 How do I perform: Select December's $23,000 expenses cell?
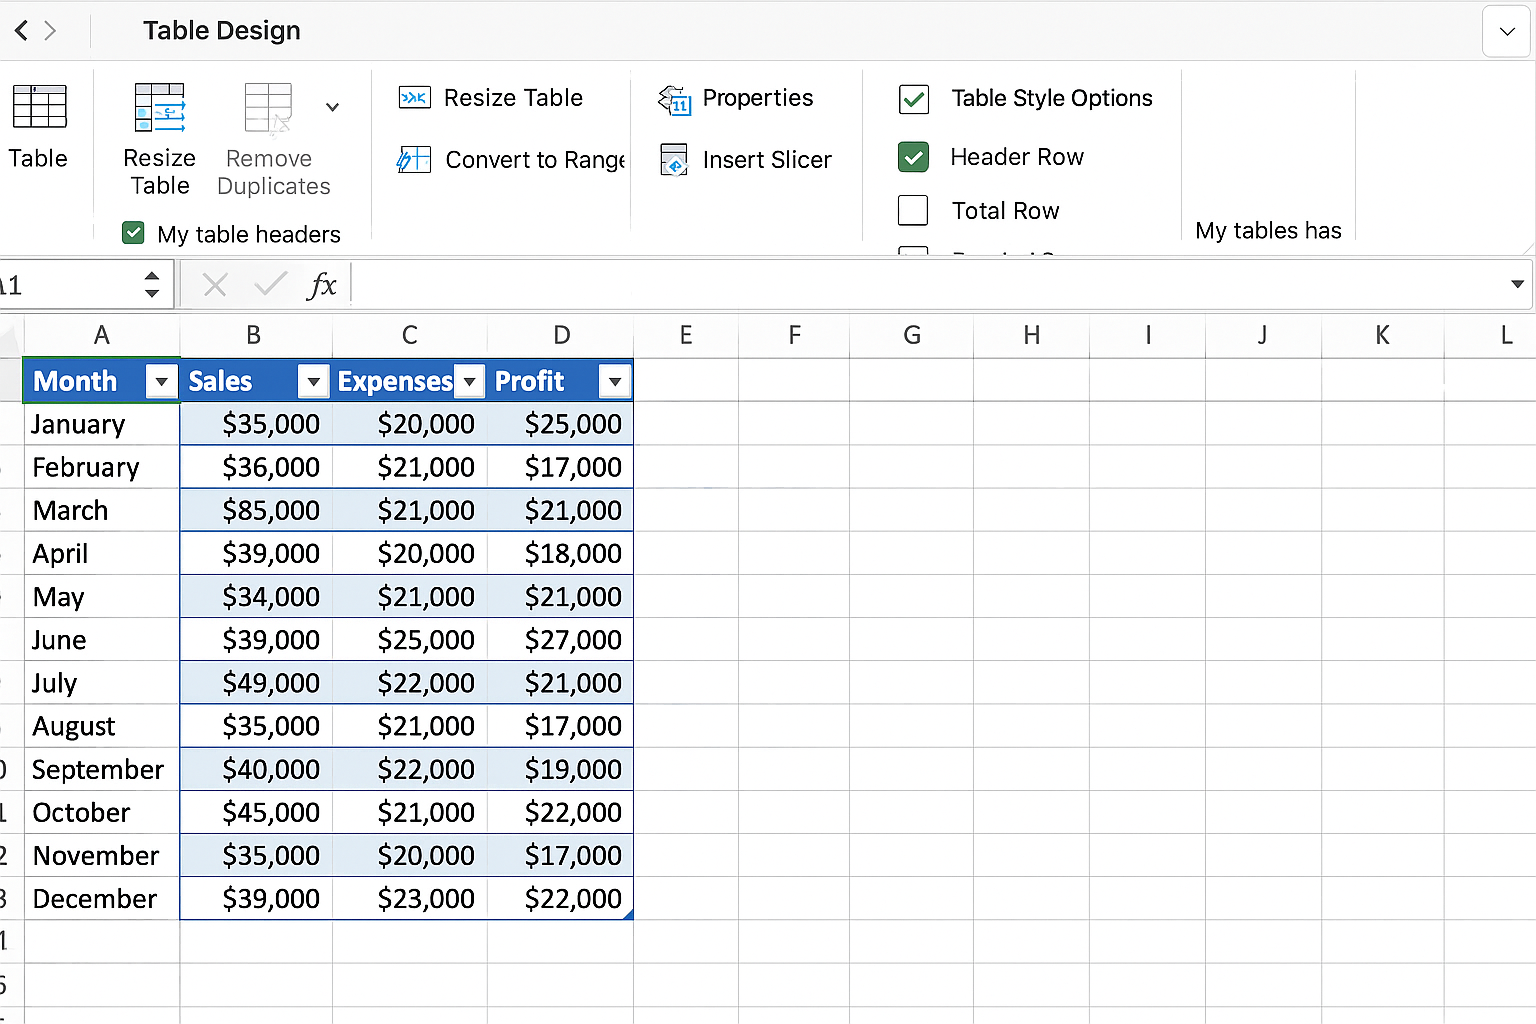[x=410, y=898]
